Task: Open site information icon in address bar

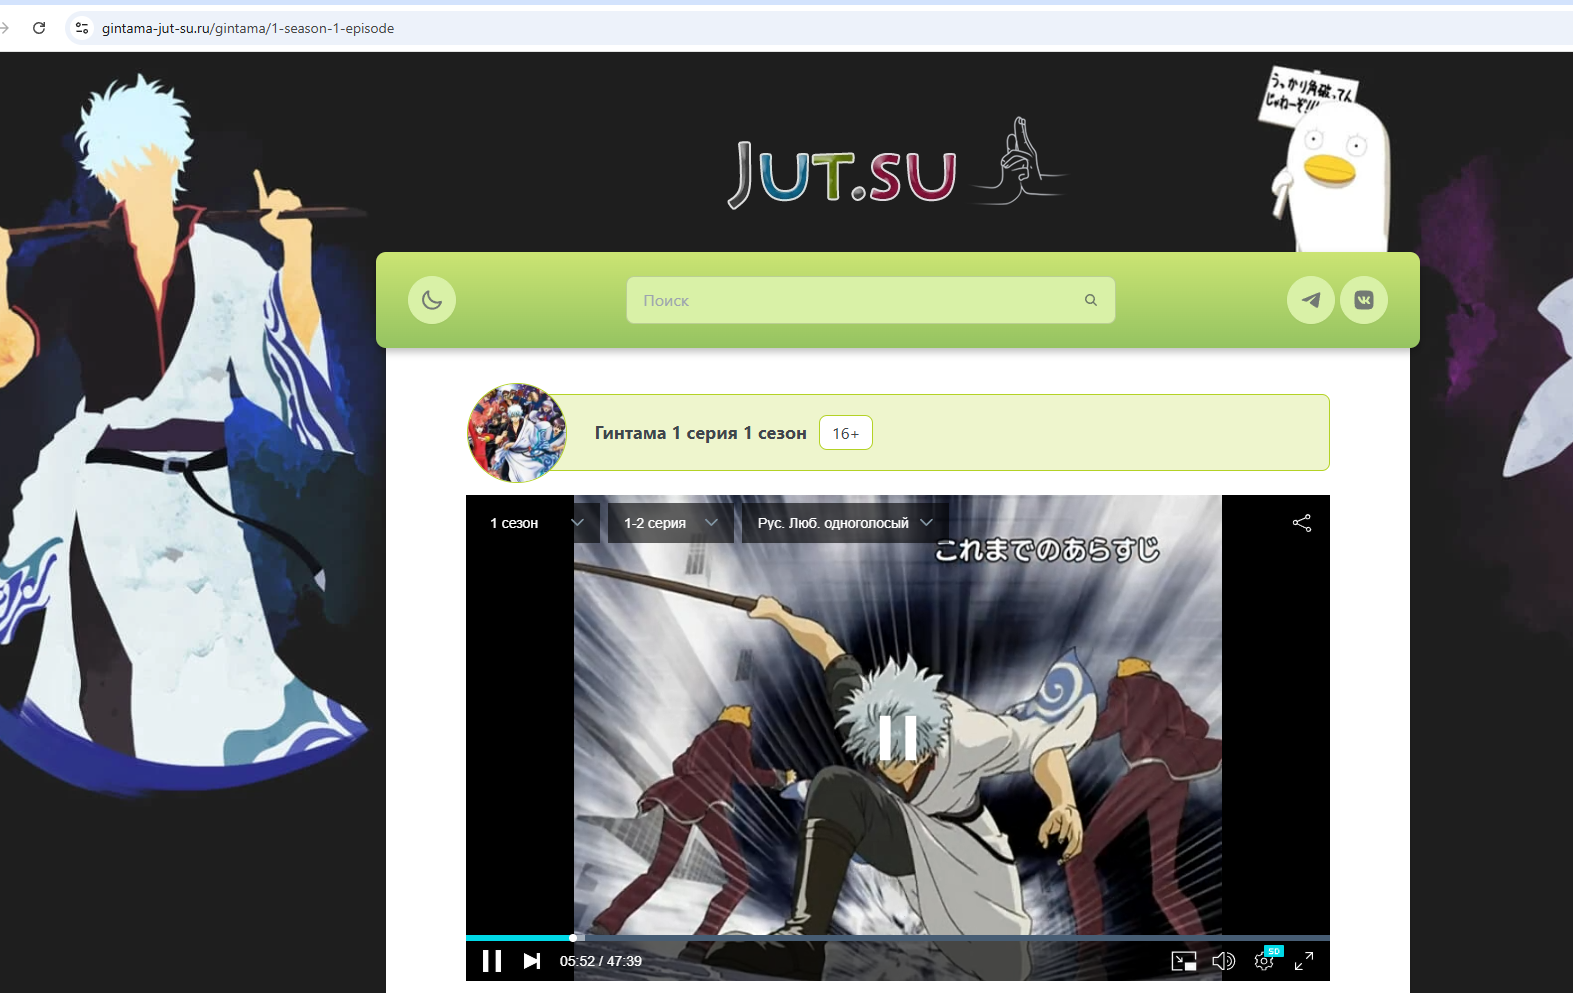Action: click(x=82, y=28)
